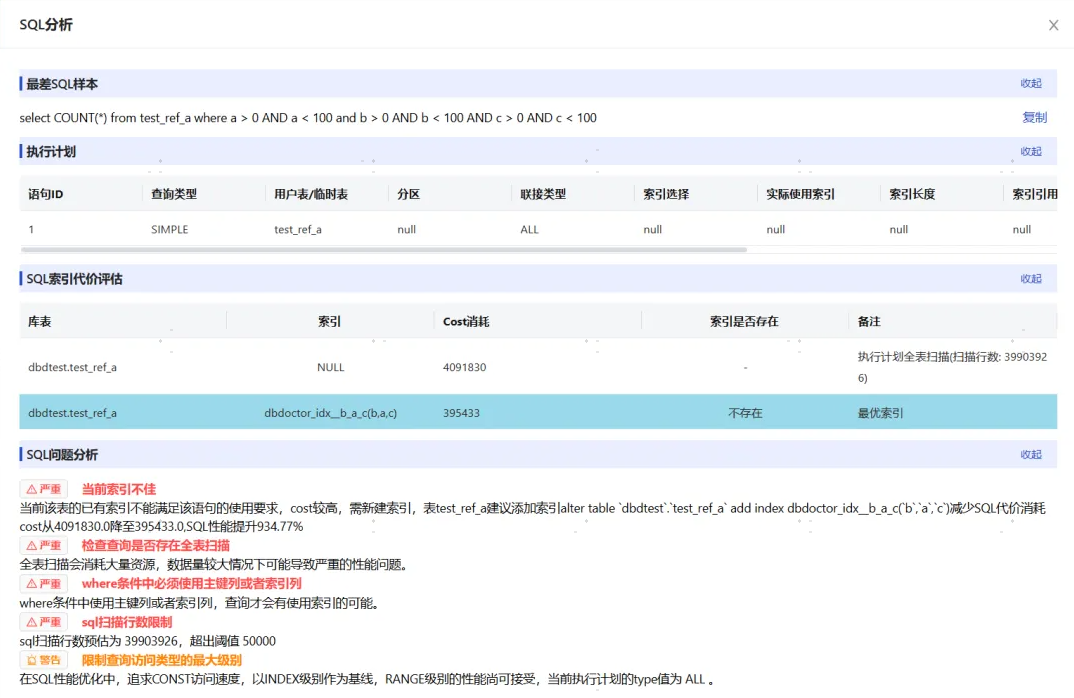
Task: Open the 当前索引不佳 issue title
Action: (x=118, y=489)
